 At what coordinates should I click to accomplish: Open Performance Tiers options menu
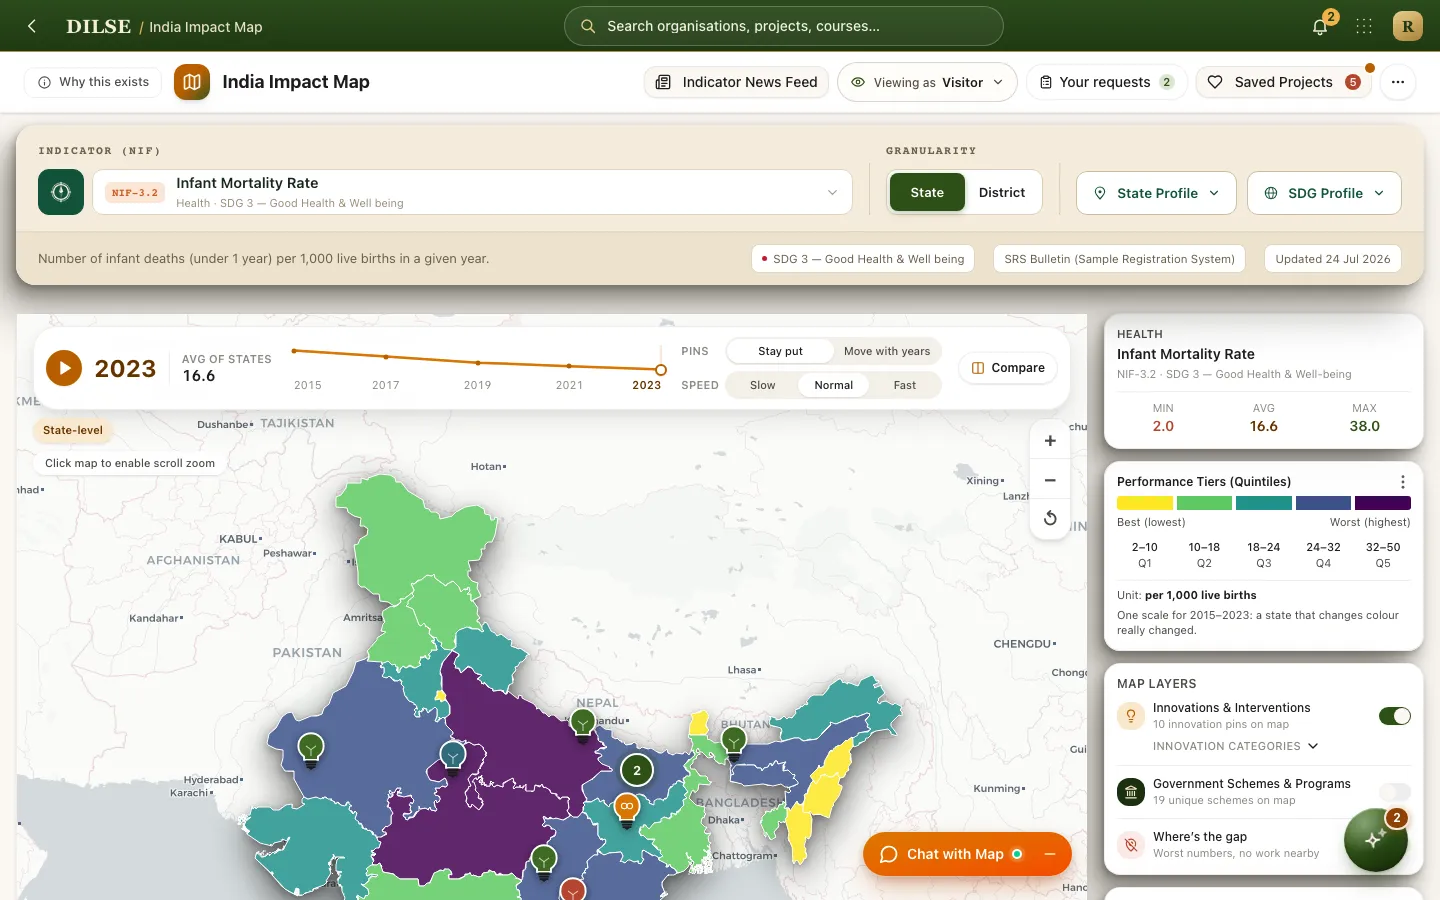click(1402, 482)
